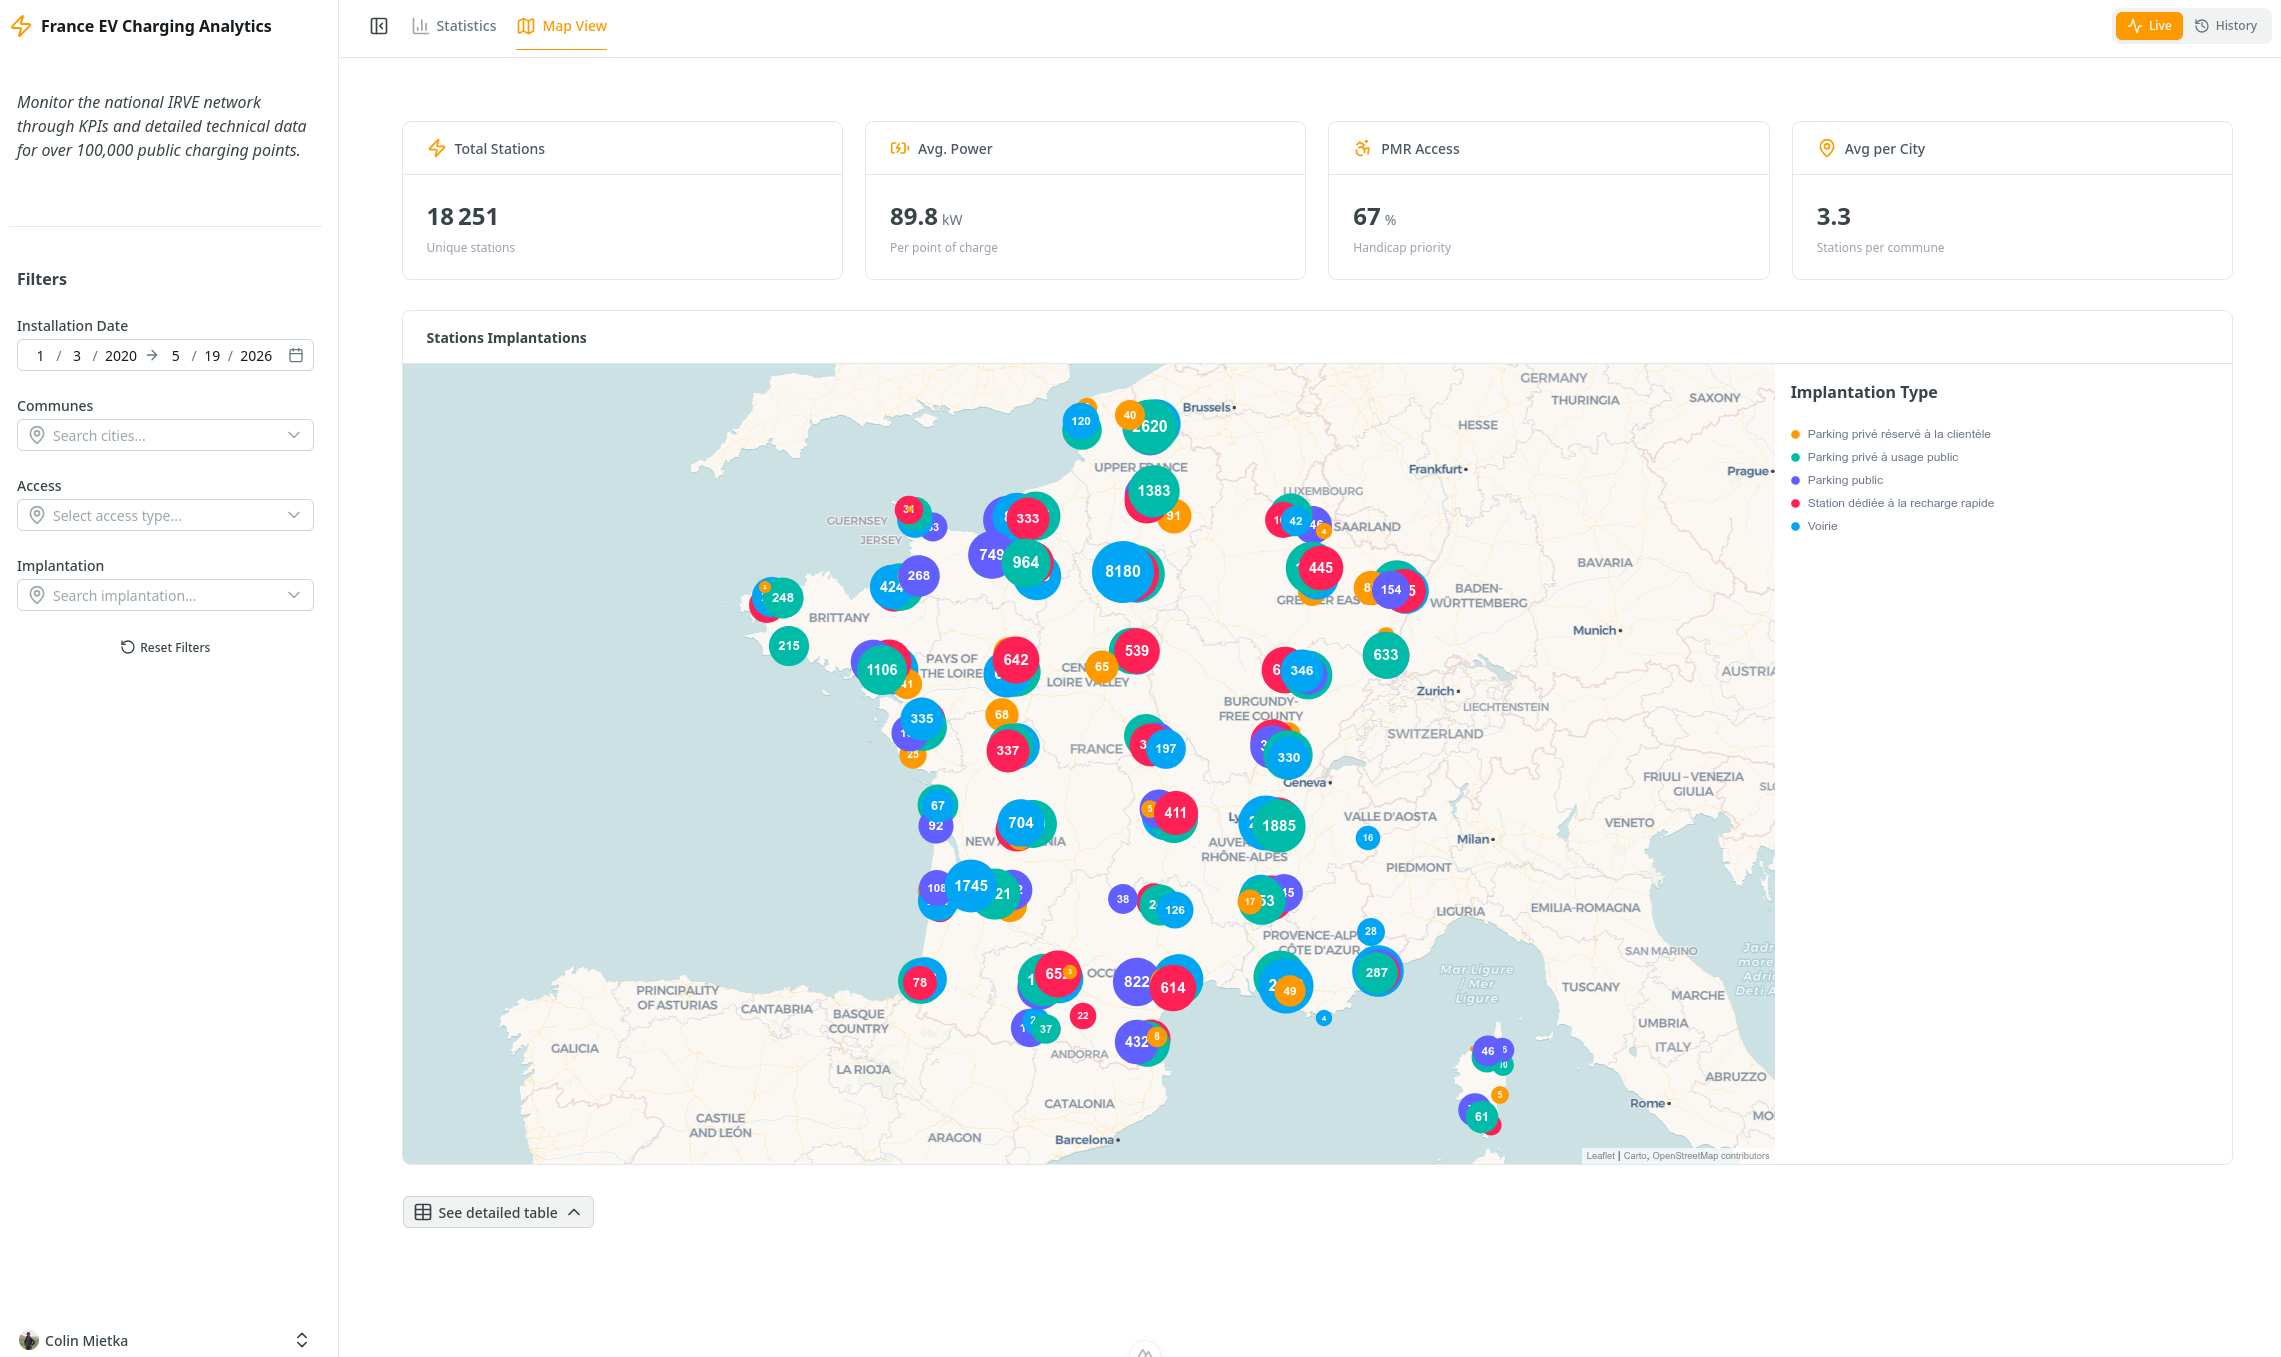Click the Parking public purple color dot
The image size is (2281, 1357).
coord(1796,480)
